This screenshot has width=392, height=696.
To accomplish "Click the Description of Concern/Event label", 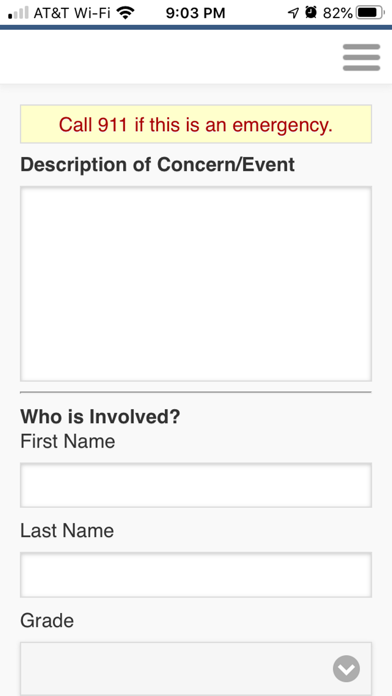I will pyautogui.click(x=158, y=165).
